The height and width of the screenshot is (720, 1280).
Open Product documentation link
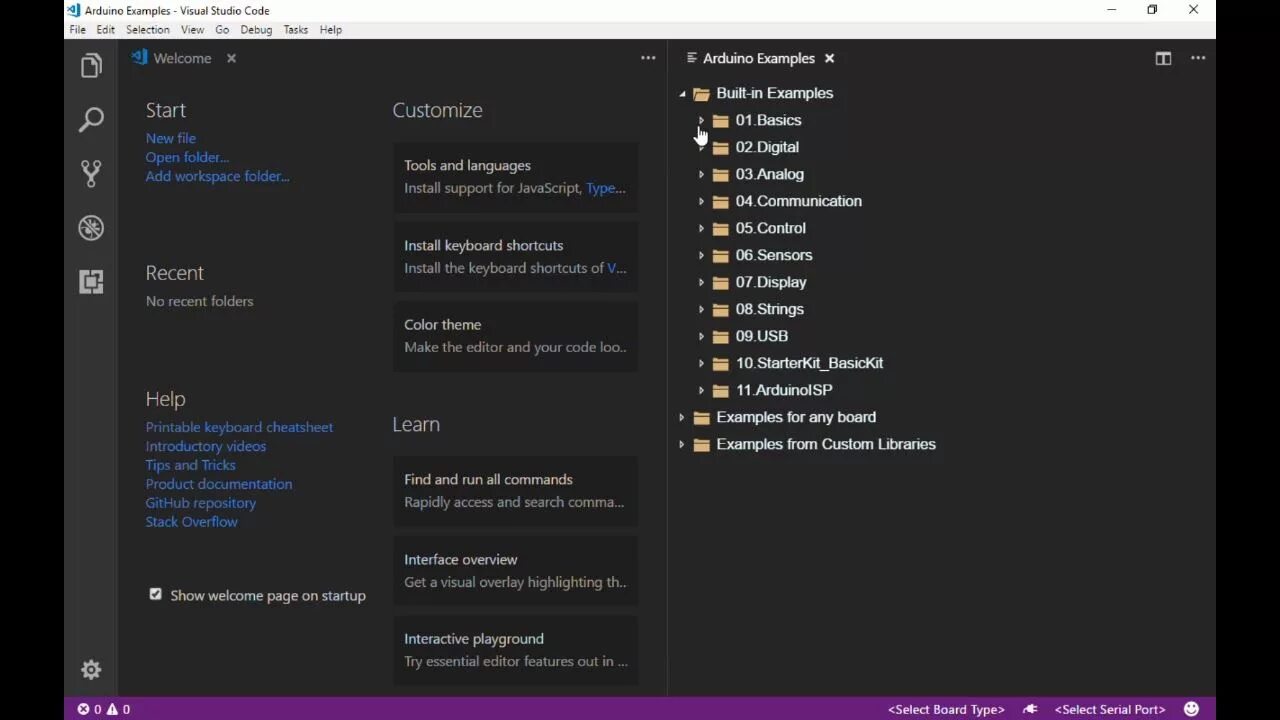coord(219,484)
